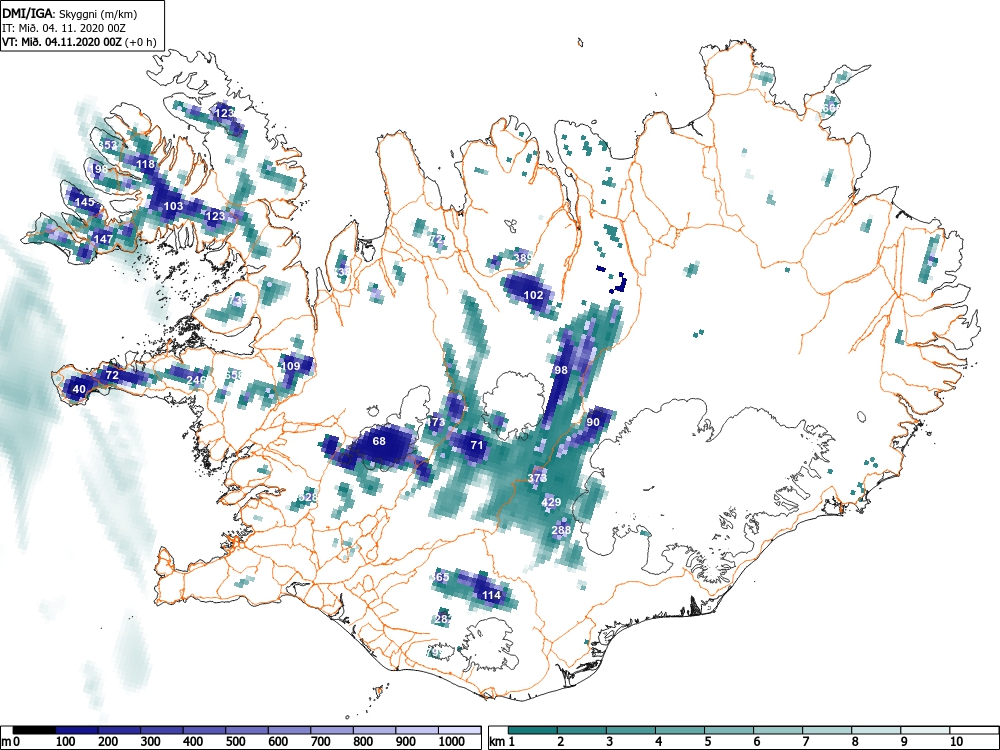1000x750 pixels.
Task: Click the '7' tick on the kilometre legend
Action: pyautogui.click(x=805, y=742)
